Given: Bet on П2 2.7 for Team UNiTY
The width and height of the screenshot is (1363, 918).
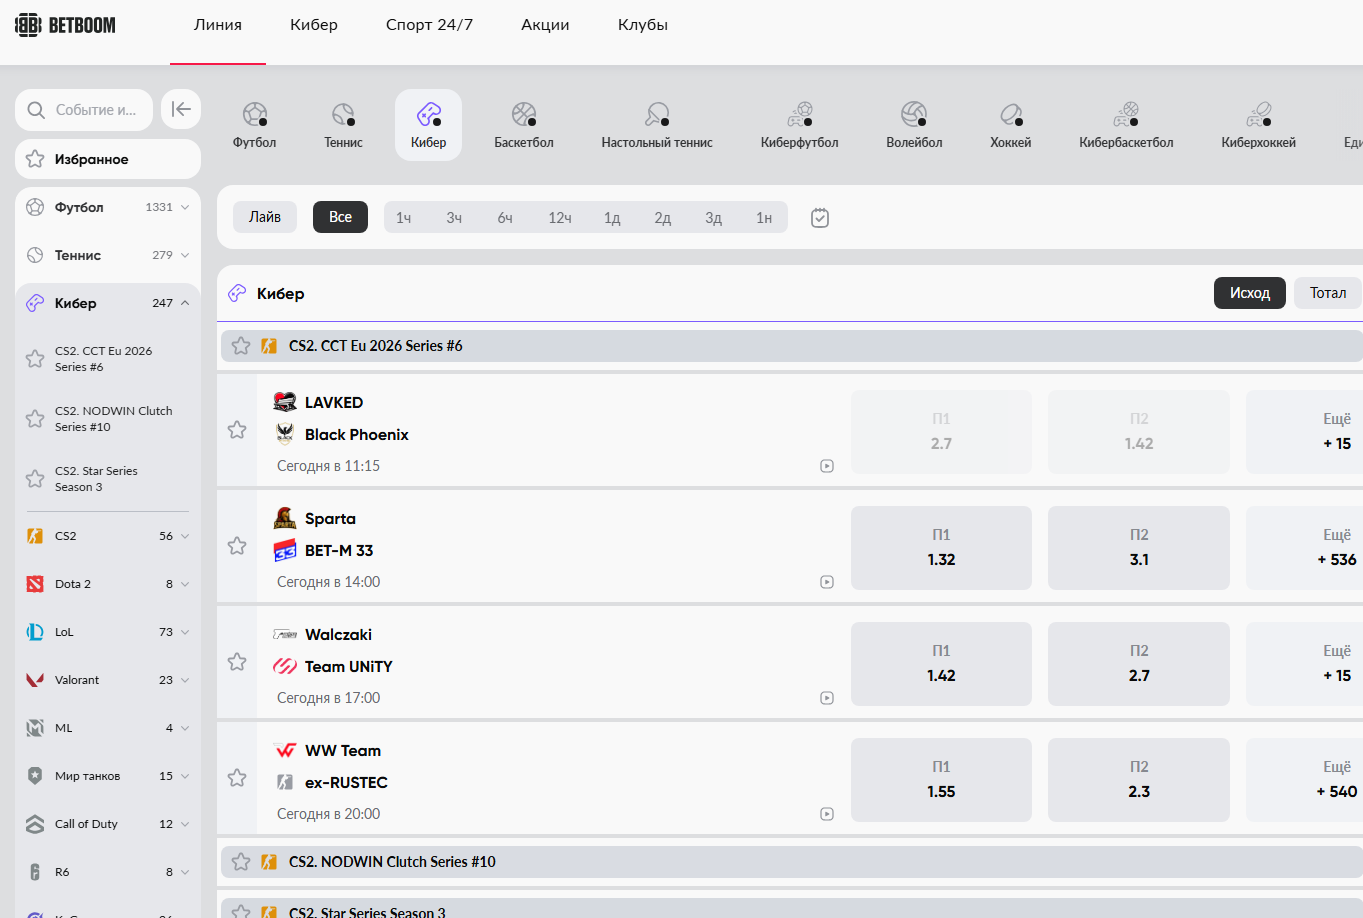Looking at the screenshot, I should pyautogui.click(x=1139, y=664).
